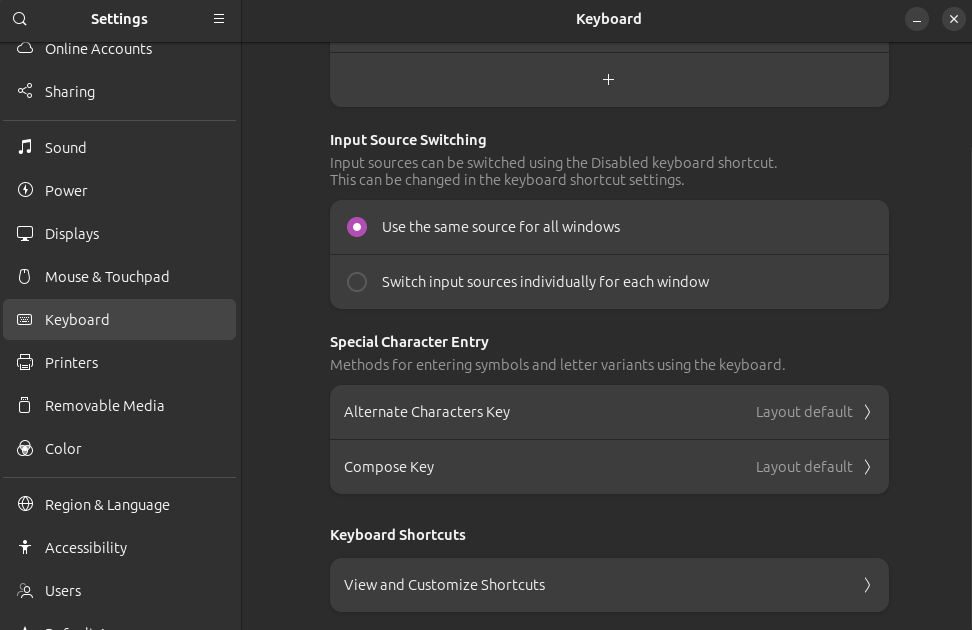The height and width of the screenshot is (630, 972).
Task: Minimize the Settings window
Action: coord(917,19)
